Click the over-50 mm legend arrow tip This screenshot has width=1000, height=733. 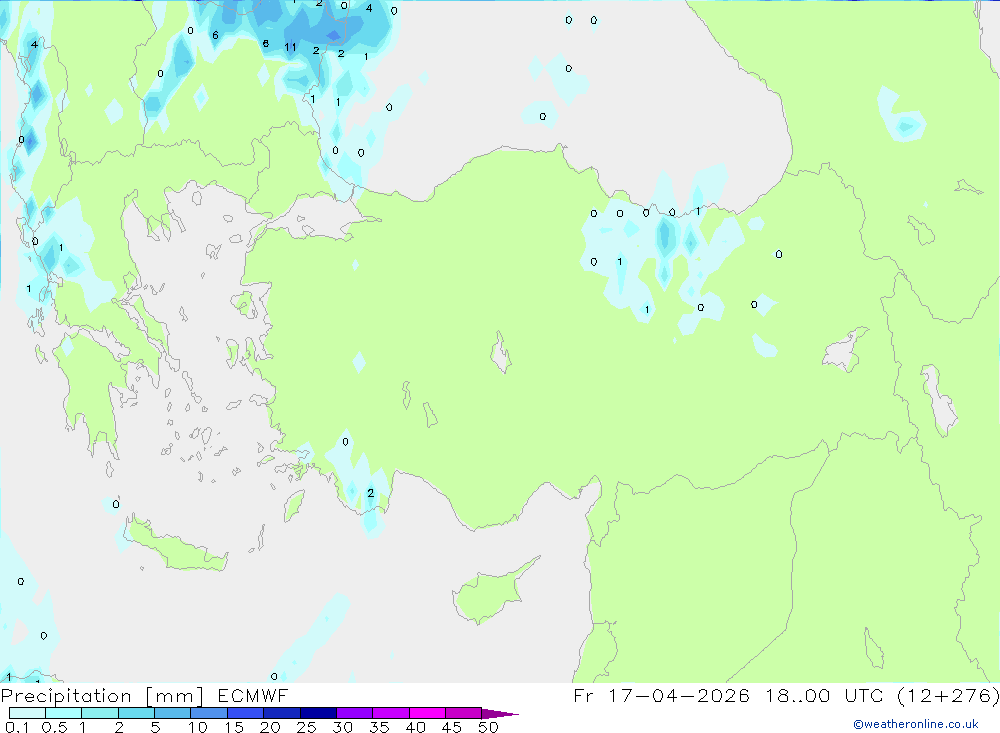coord(499,714)
